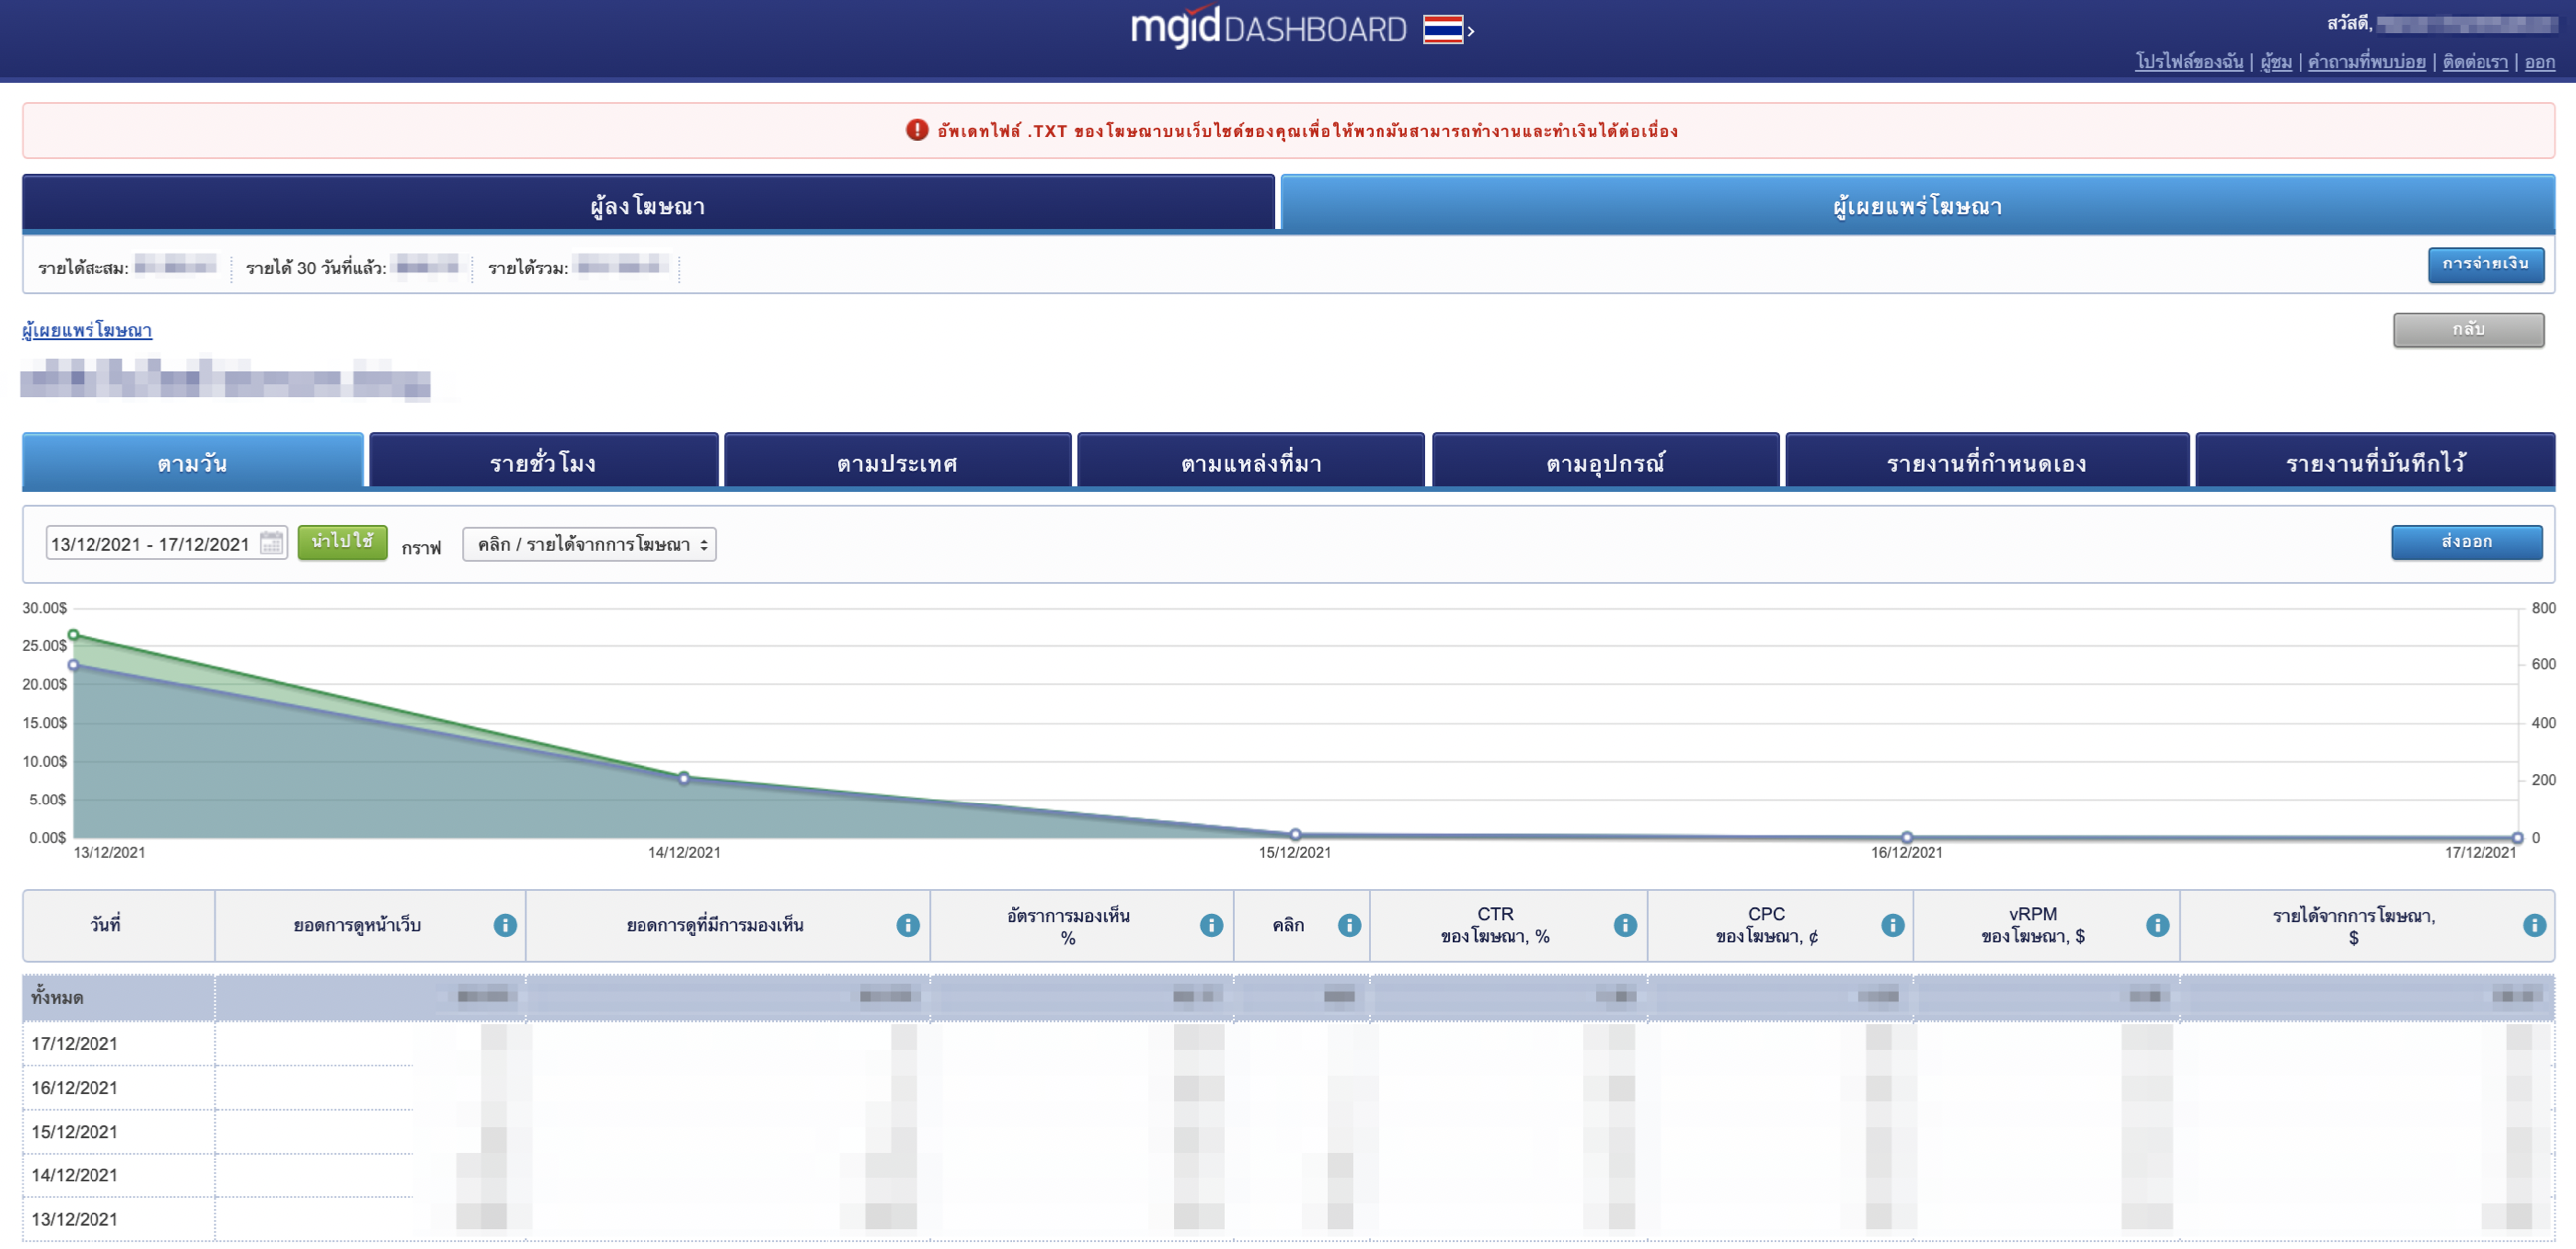Click info icon beside รายได้จากการโฆษณา column
Image resolution: width=2576 pixels, height=1249 pixels.
coord(2533,925)
